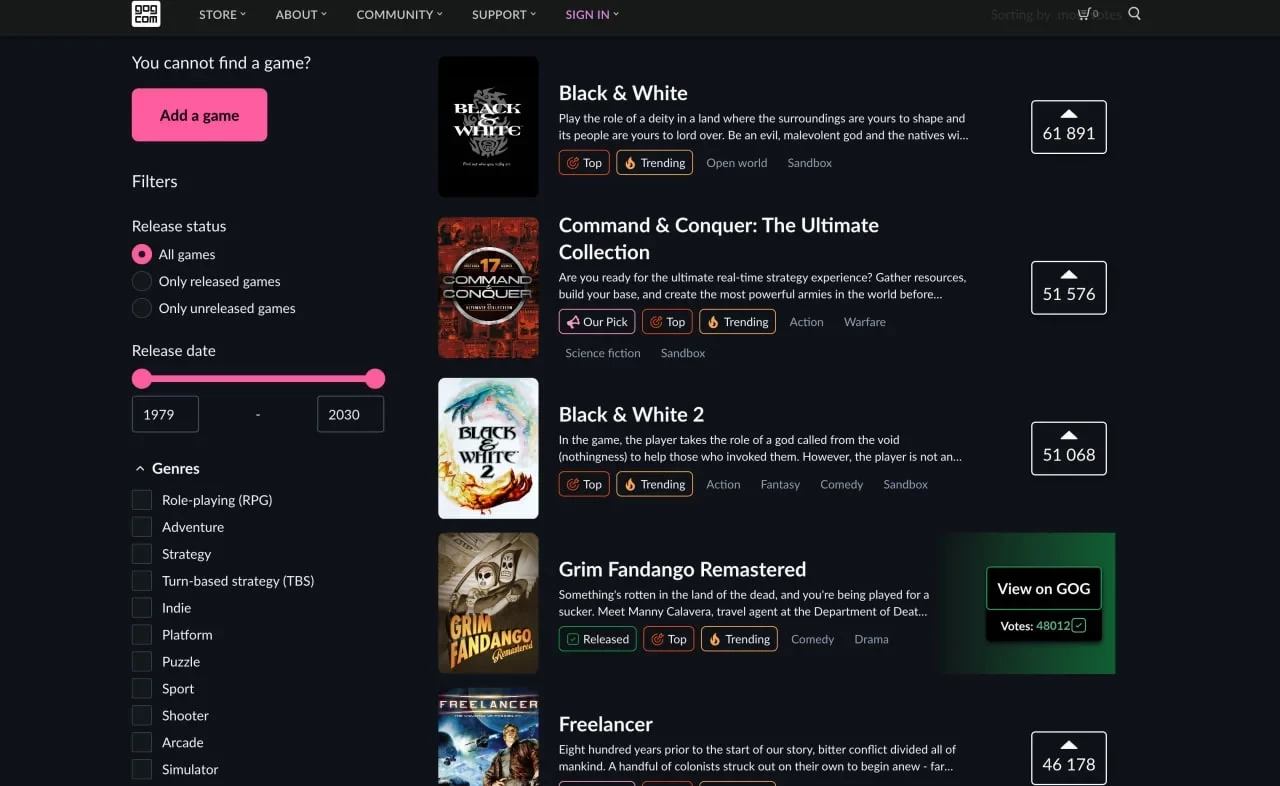
Task: Enable the Strategy genre checkbox
Action: point(142,554)
